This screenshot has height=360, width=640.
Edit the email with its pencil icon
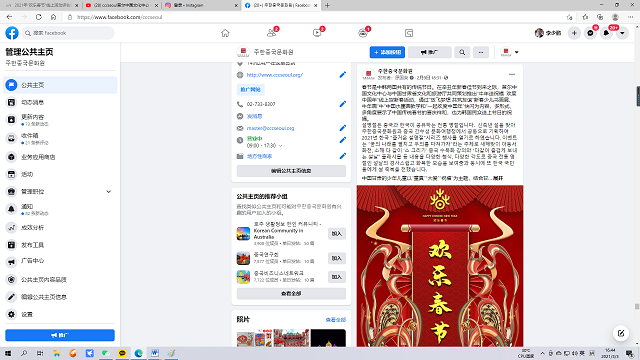coord(342,128)
